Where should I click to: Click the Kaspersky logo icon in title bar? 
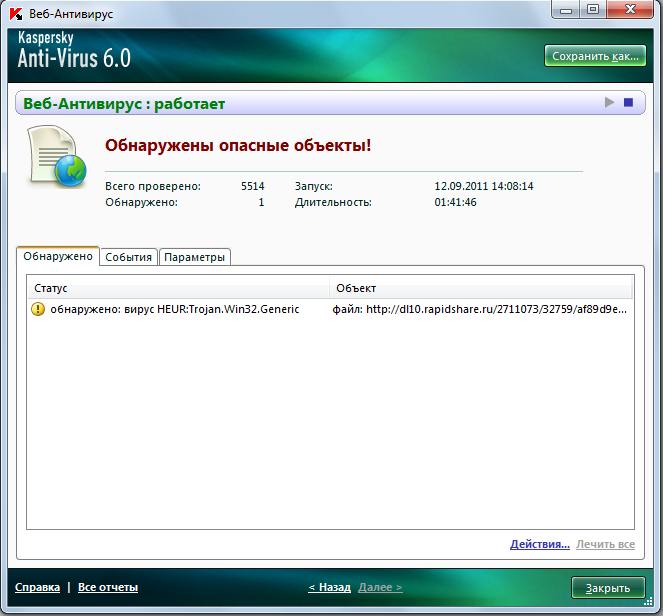pos(16,14)
